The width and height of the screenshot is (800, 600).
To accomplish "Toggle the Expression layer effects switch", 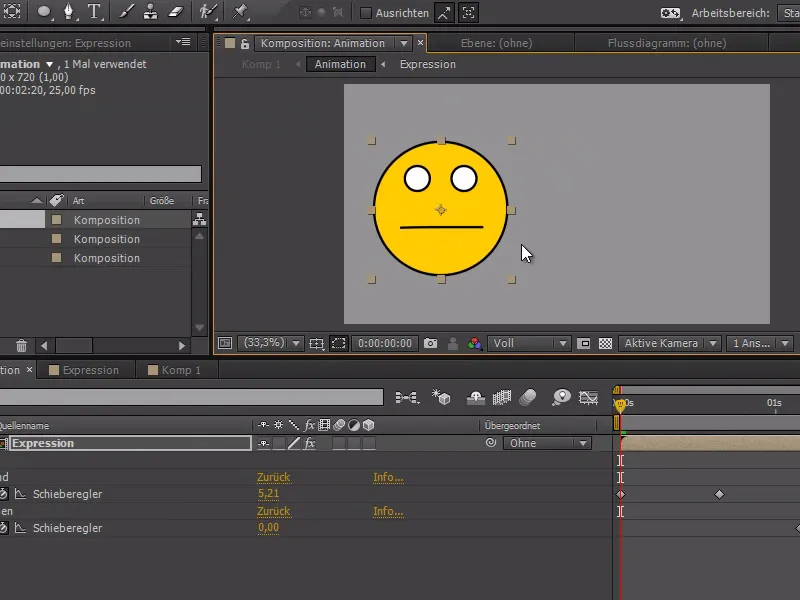I will [309, 443].
